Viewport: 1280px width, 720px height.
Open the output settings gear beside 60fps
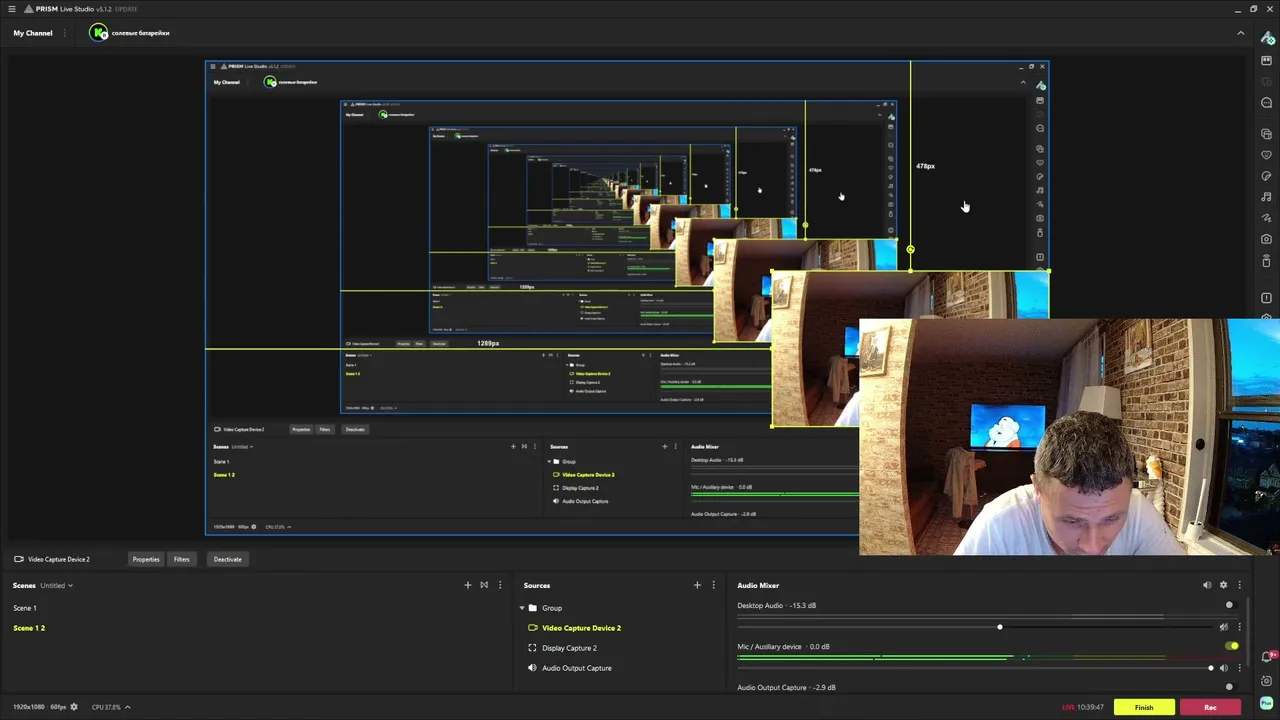(x=73, y=707)
